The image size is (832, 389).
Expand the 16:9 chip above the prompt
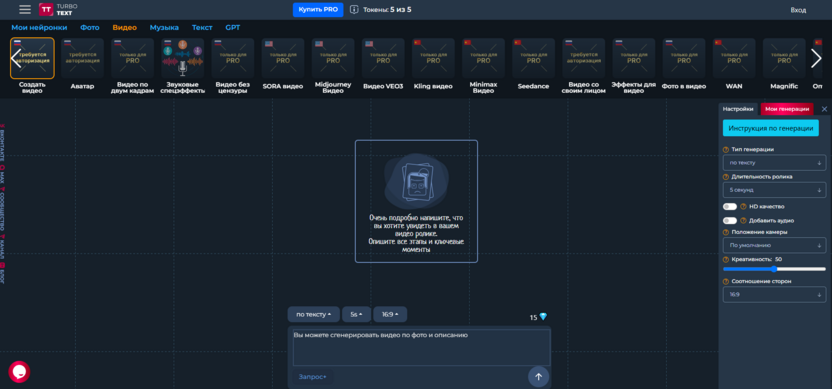(390, 314)
